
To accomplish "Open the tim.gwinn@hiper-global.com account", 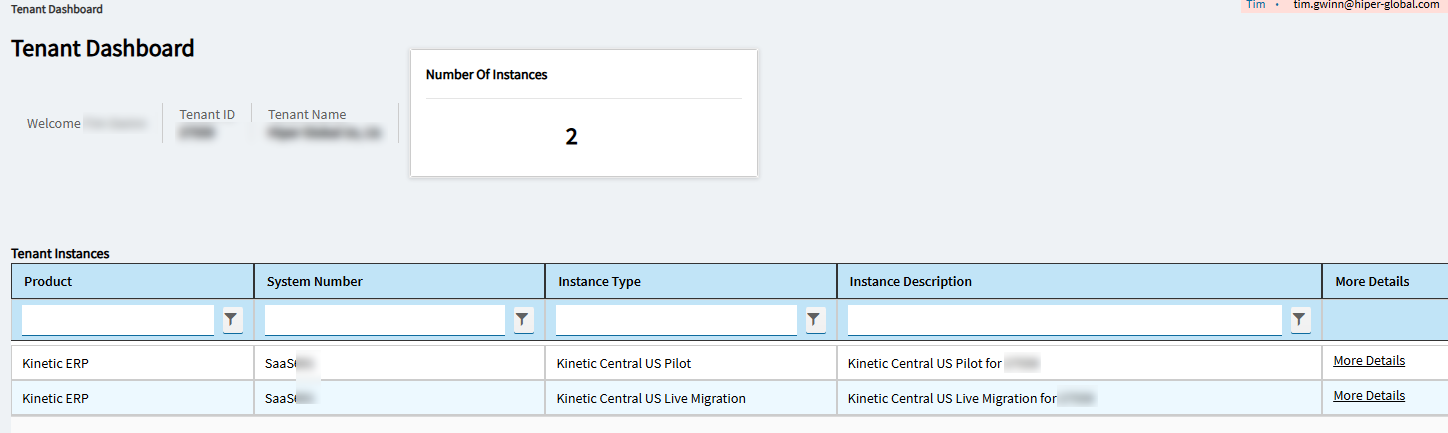I will (1364, 5).
